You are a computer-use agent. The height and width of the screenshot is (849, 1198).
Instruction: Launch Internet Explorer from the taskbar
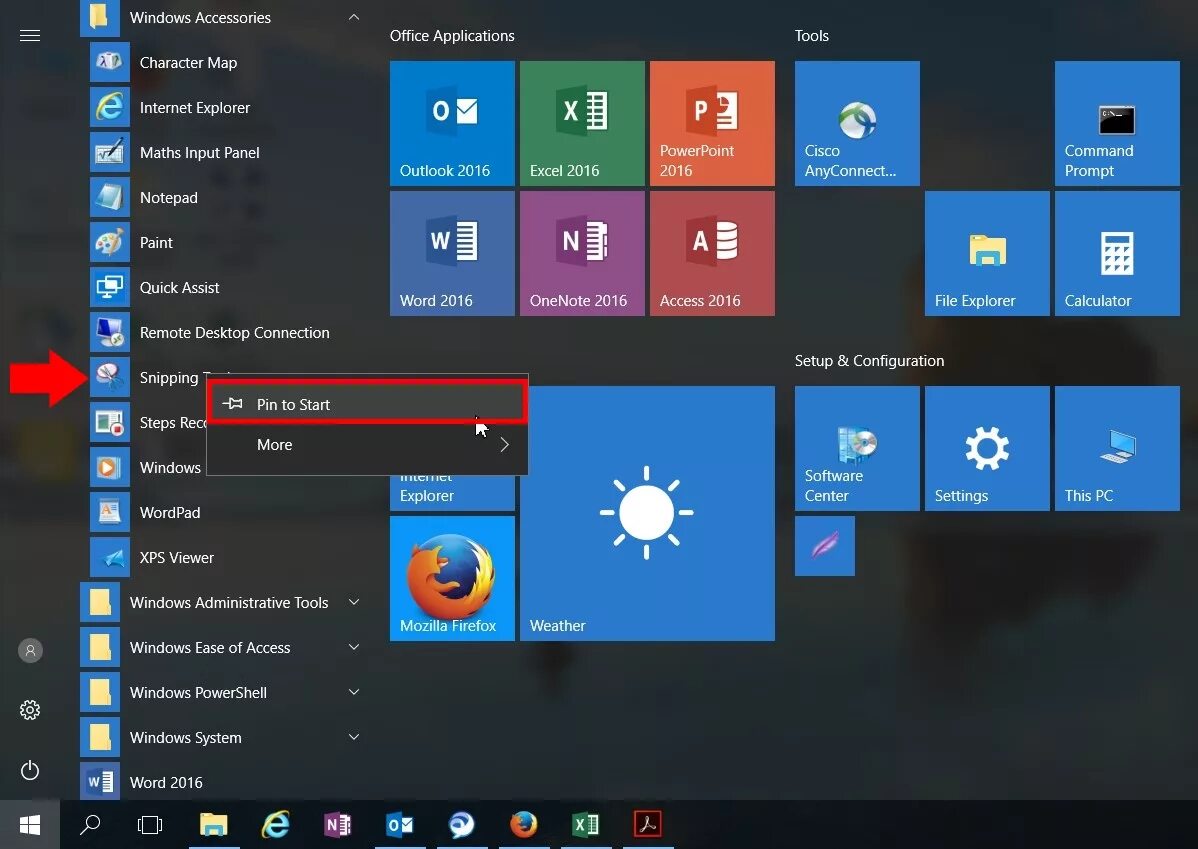point(276,825)
